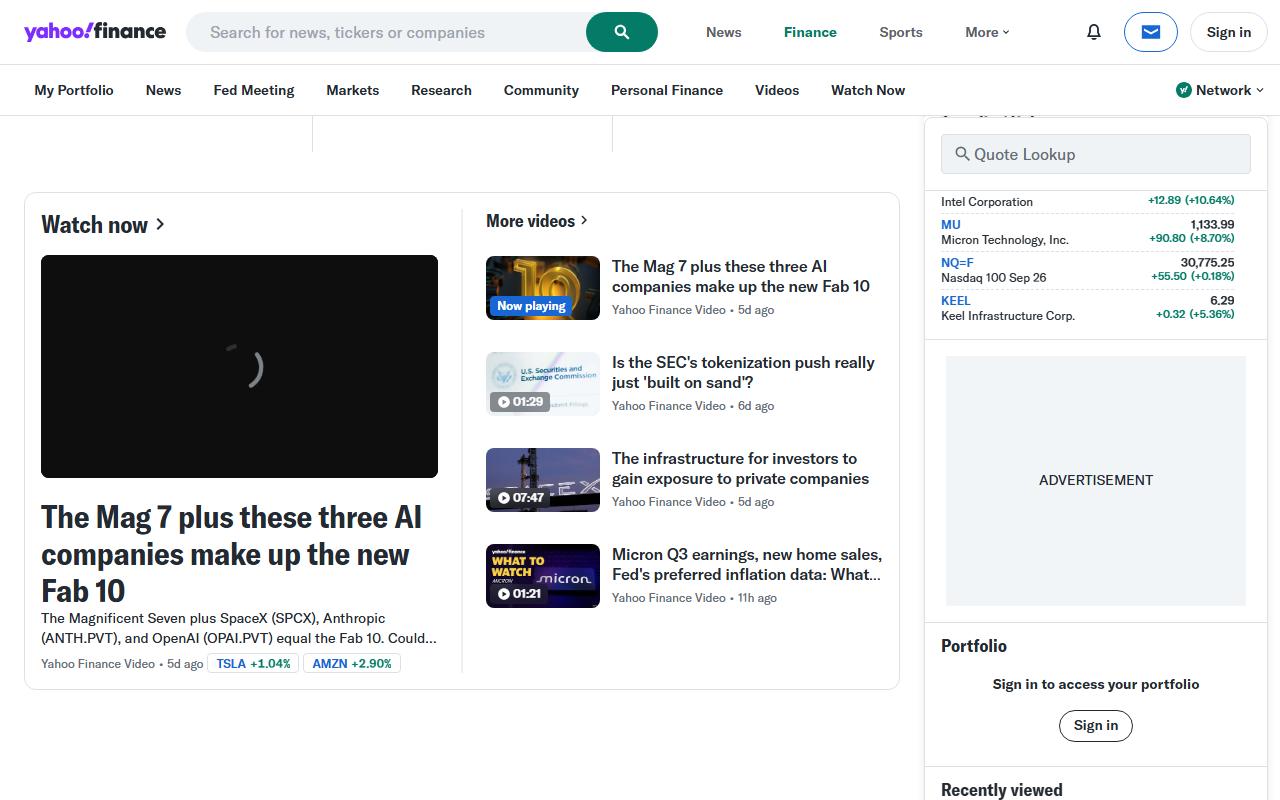Open Fed Meeting tab
The height and width of the screenshot is (800, 1280).
coord(254,90)
